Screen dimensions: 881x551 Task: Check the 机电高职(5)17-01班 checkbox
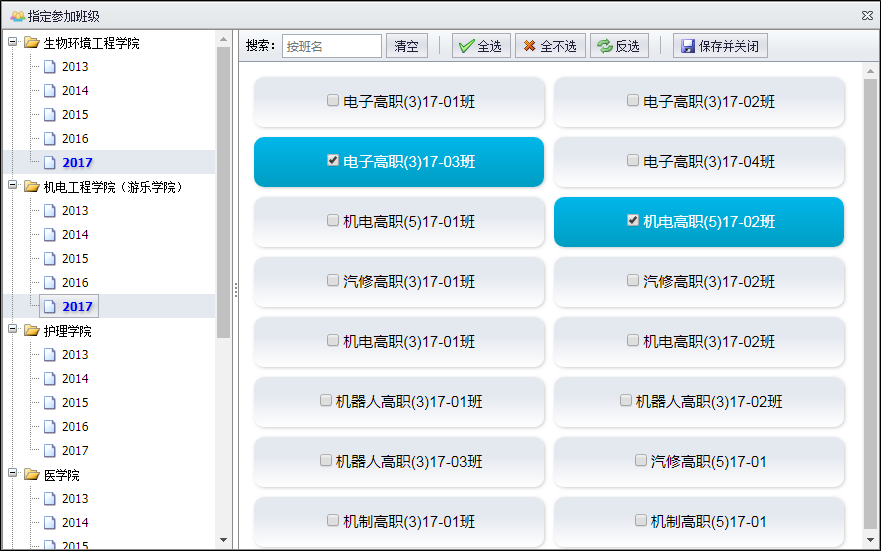coord(333,220)
